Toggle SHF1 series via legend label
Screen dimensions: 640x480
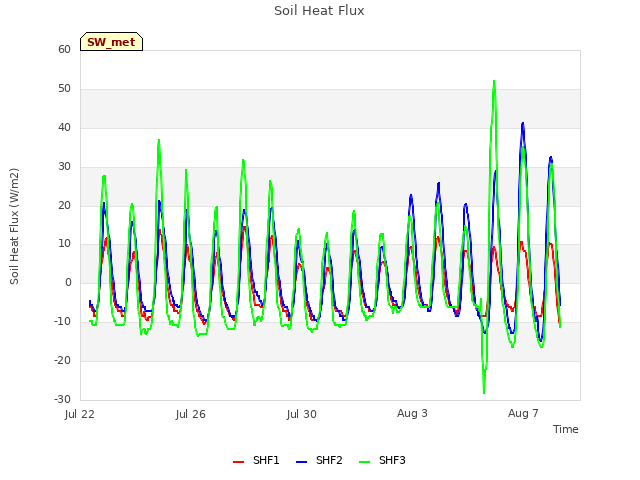[x=266, y=460]
